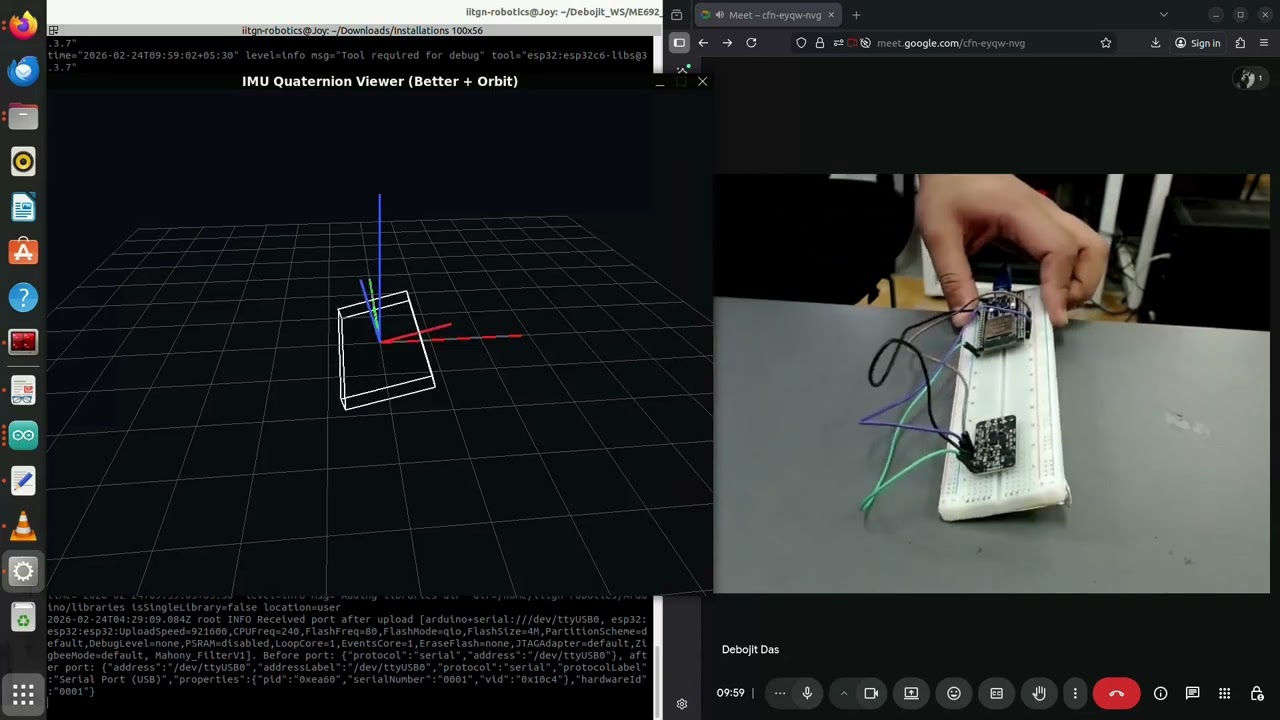Click settings gear below terminal scrollbar

point(682,704)
